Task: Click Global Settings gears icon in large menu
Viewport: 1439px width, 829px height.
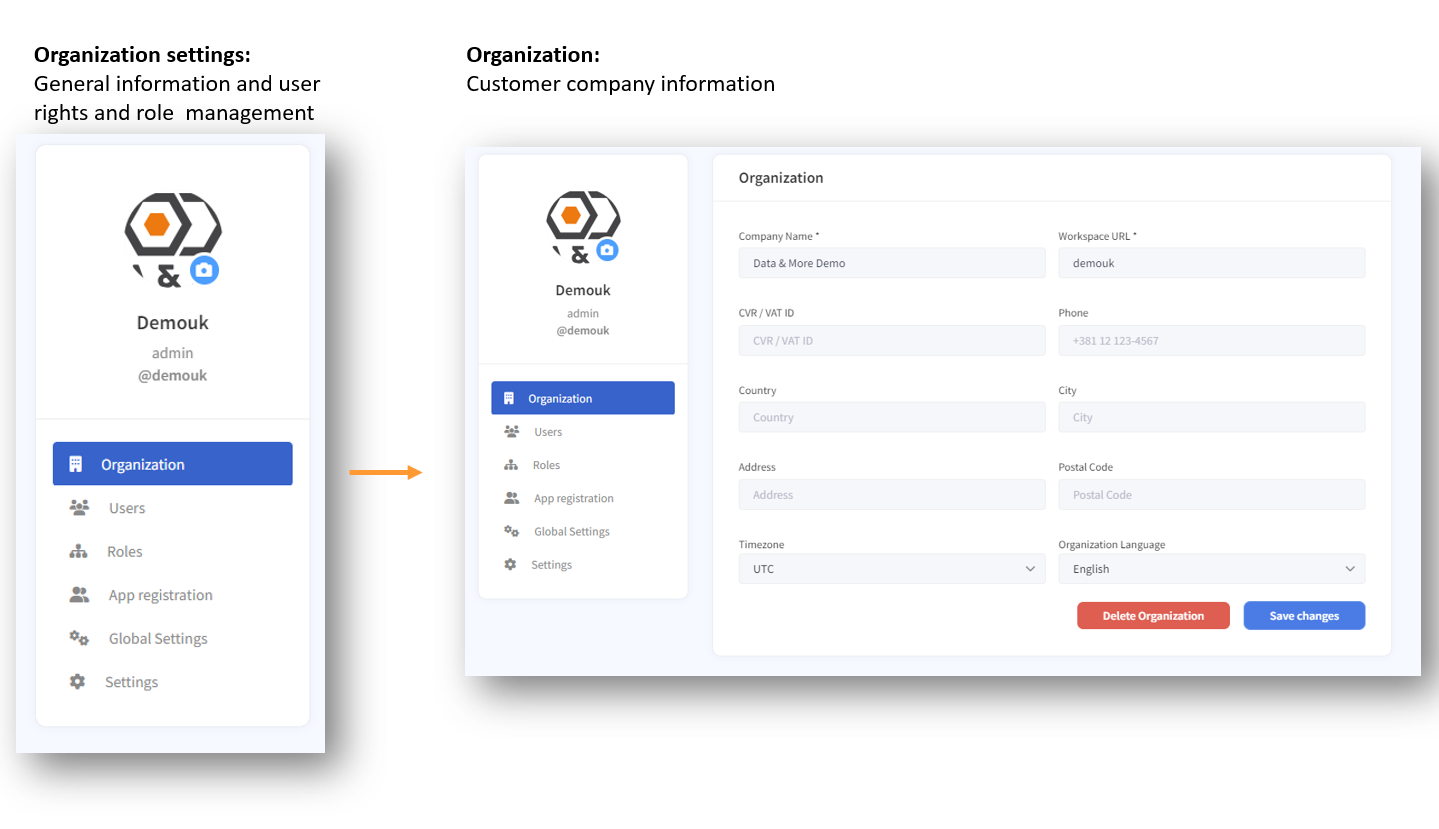Action: click(79, 638)
